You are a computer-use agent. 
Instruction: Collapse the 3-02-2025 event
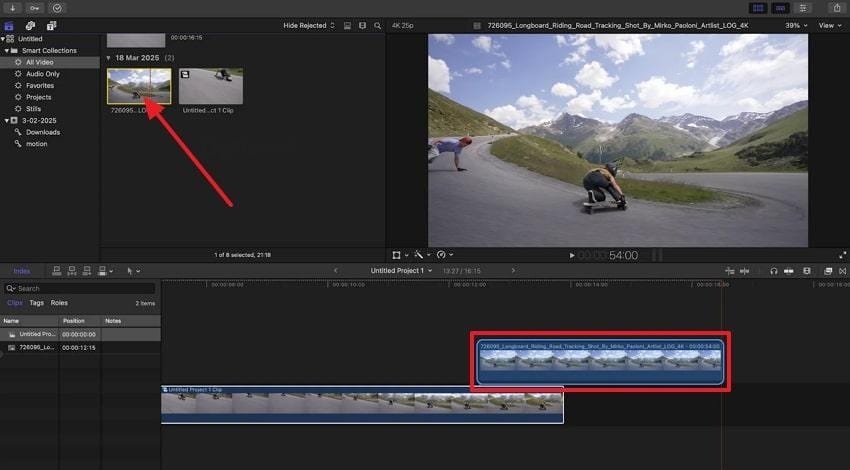pyautogui.click(x=7, y=120)
